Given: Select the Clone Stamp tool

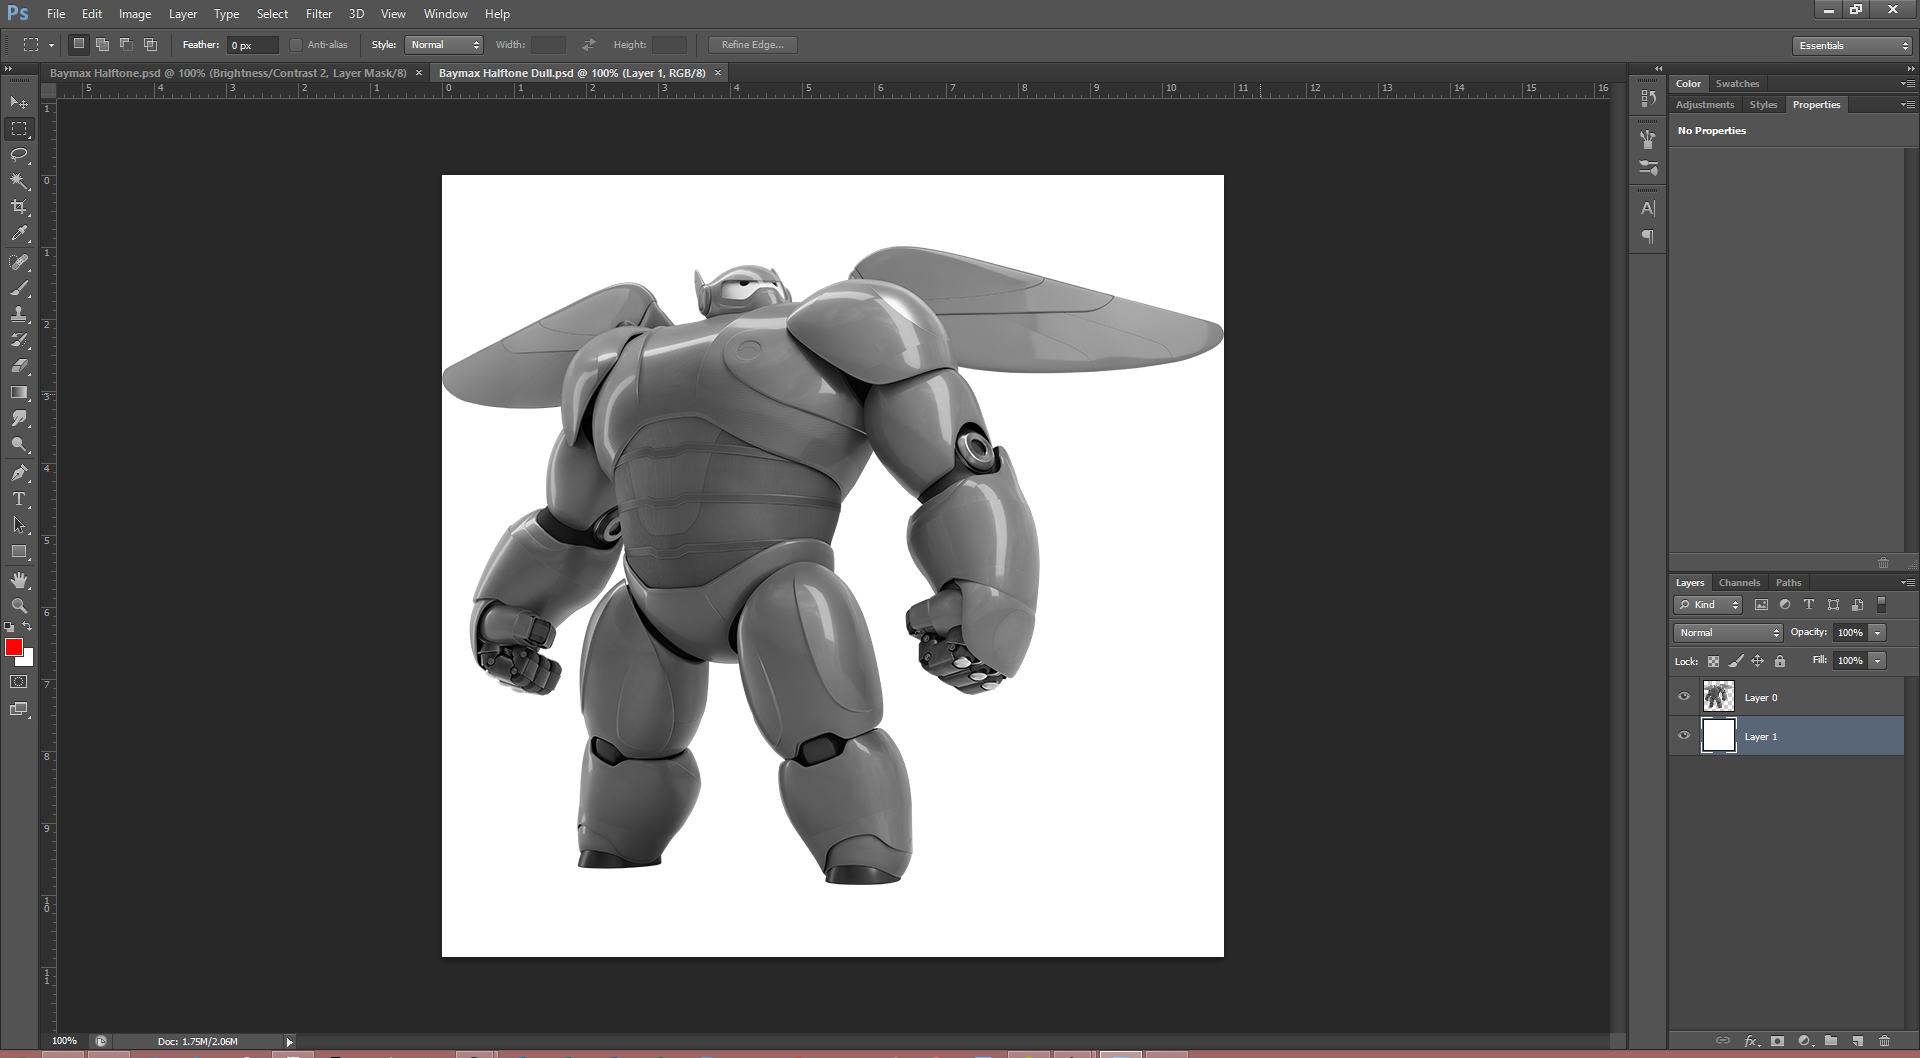Looking at the screenshot, I should [x=19, y=314].
